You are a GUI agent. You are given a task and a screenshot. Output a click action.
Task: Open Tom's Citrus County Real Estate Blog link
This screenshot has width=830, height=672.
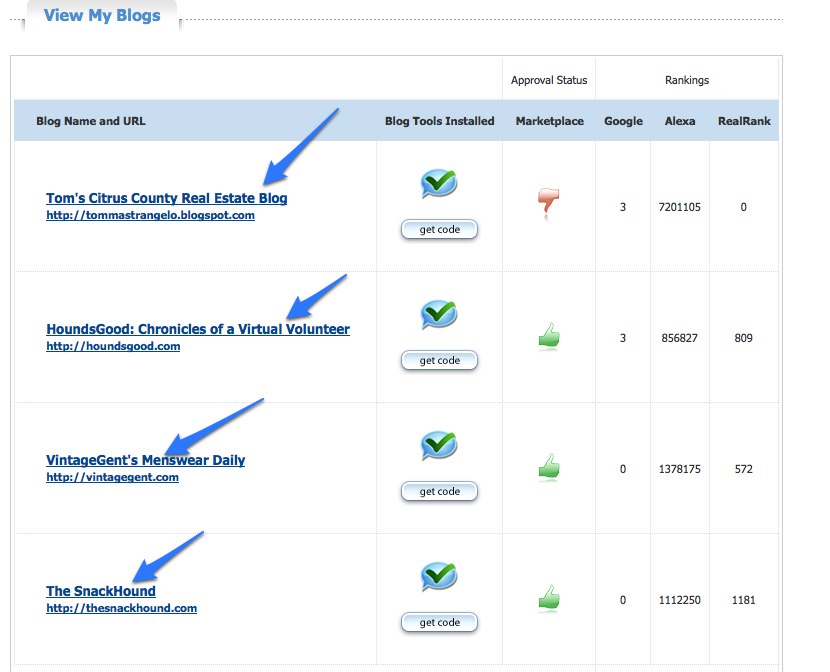click(167, 198)
